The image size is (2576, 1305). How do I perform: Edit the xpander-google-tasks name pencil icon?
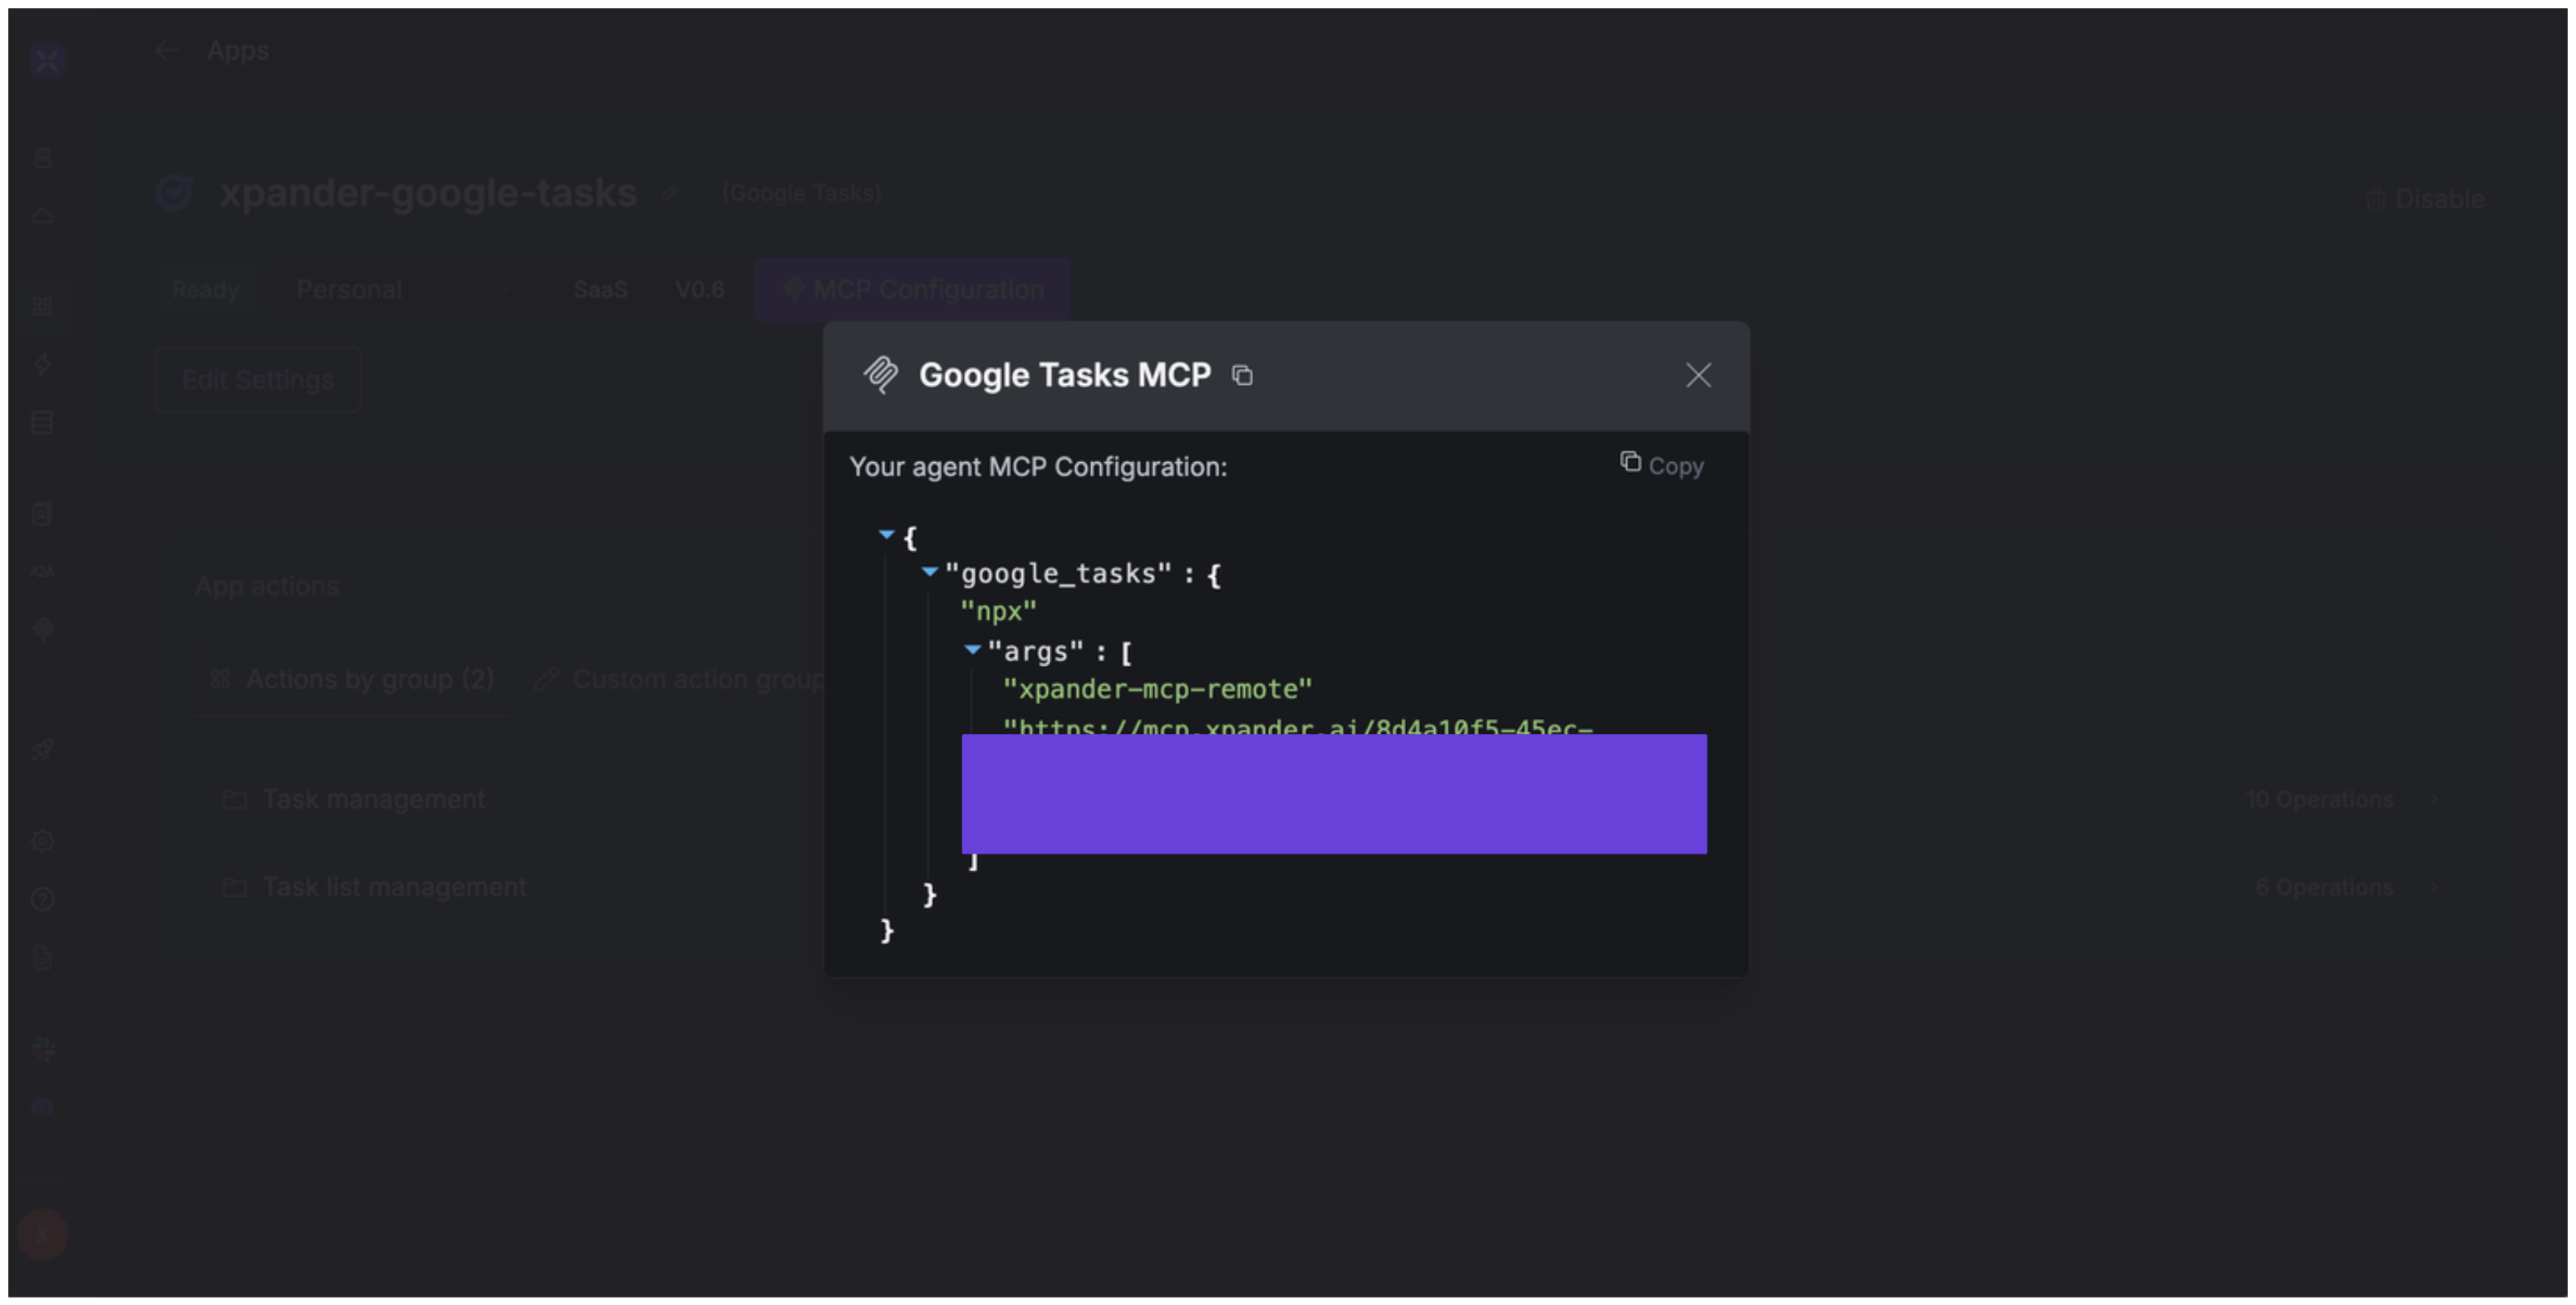pyautogui.click(x=670, y=193)
